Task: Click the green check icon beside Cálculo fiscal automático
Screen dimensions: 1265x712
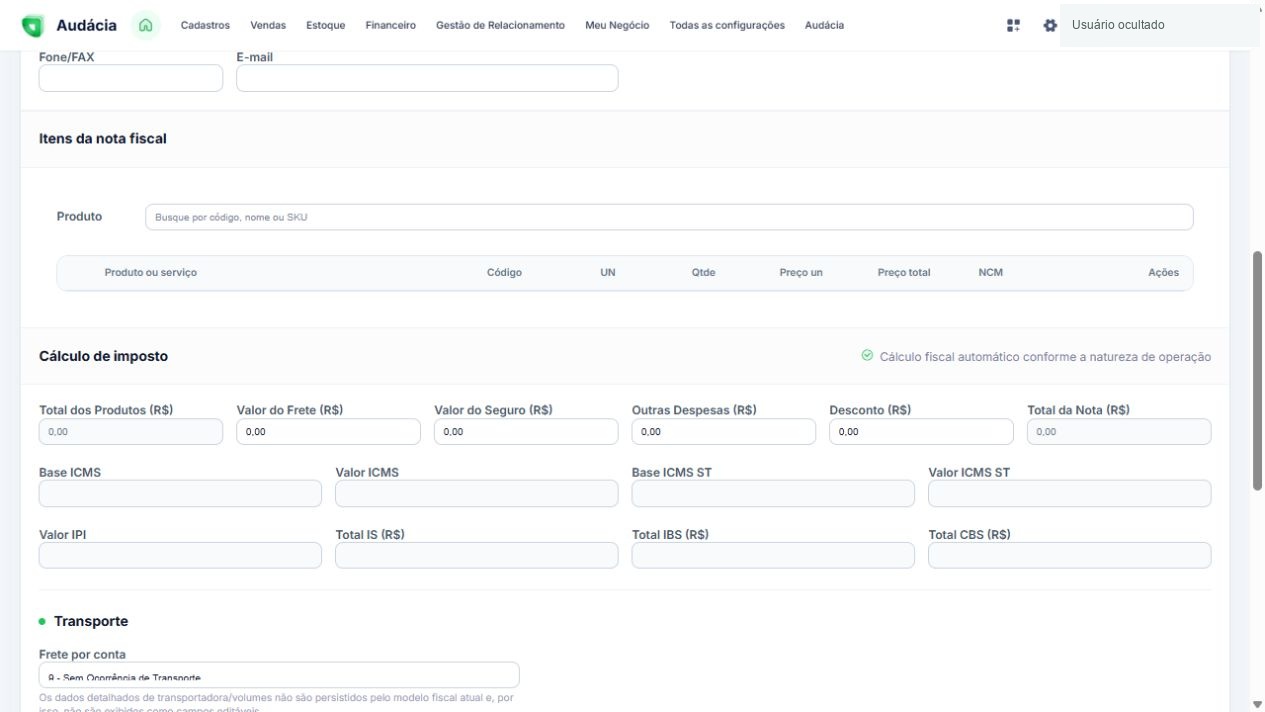Action: (867, 356)
